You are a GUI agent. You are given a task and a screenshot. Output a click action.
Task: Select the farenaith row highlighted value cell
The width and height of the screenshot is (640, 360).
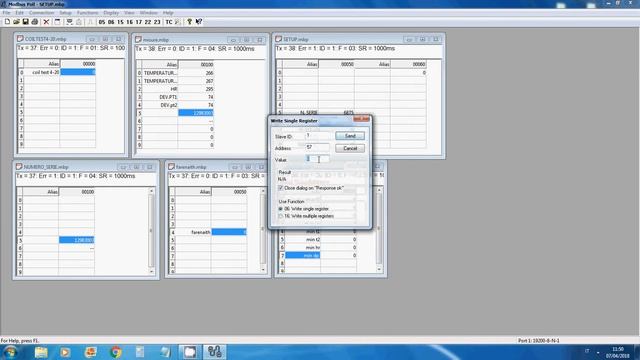click(x=229, y=232)
